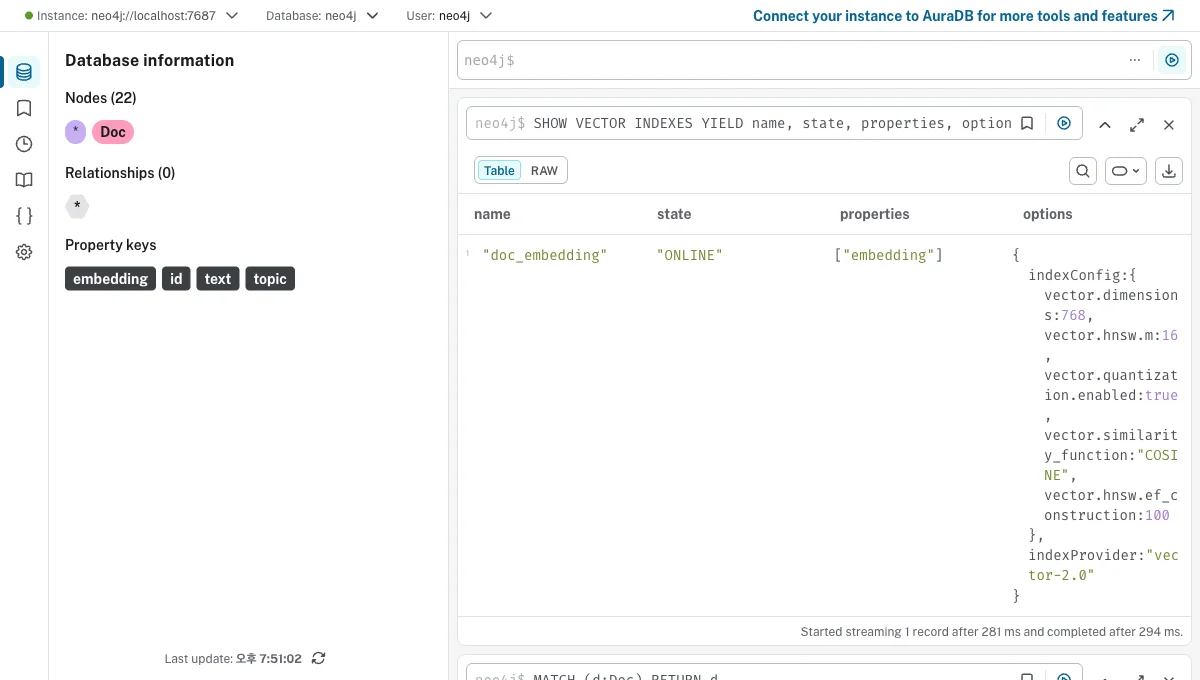Select the all-nodes asterisk label

tap(76, 132)
